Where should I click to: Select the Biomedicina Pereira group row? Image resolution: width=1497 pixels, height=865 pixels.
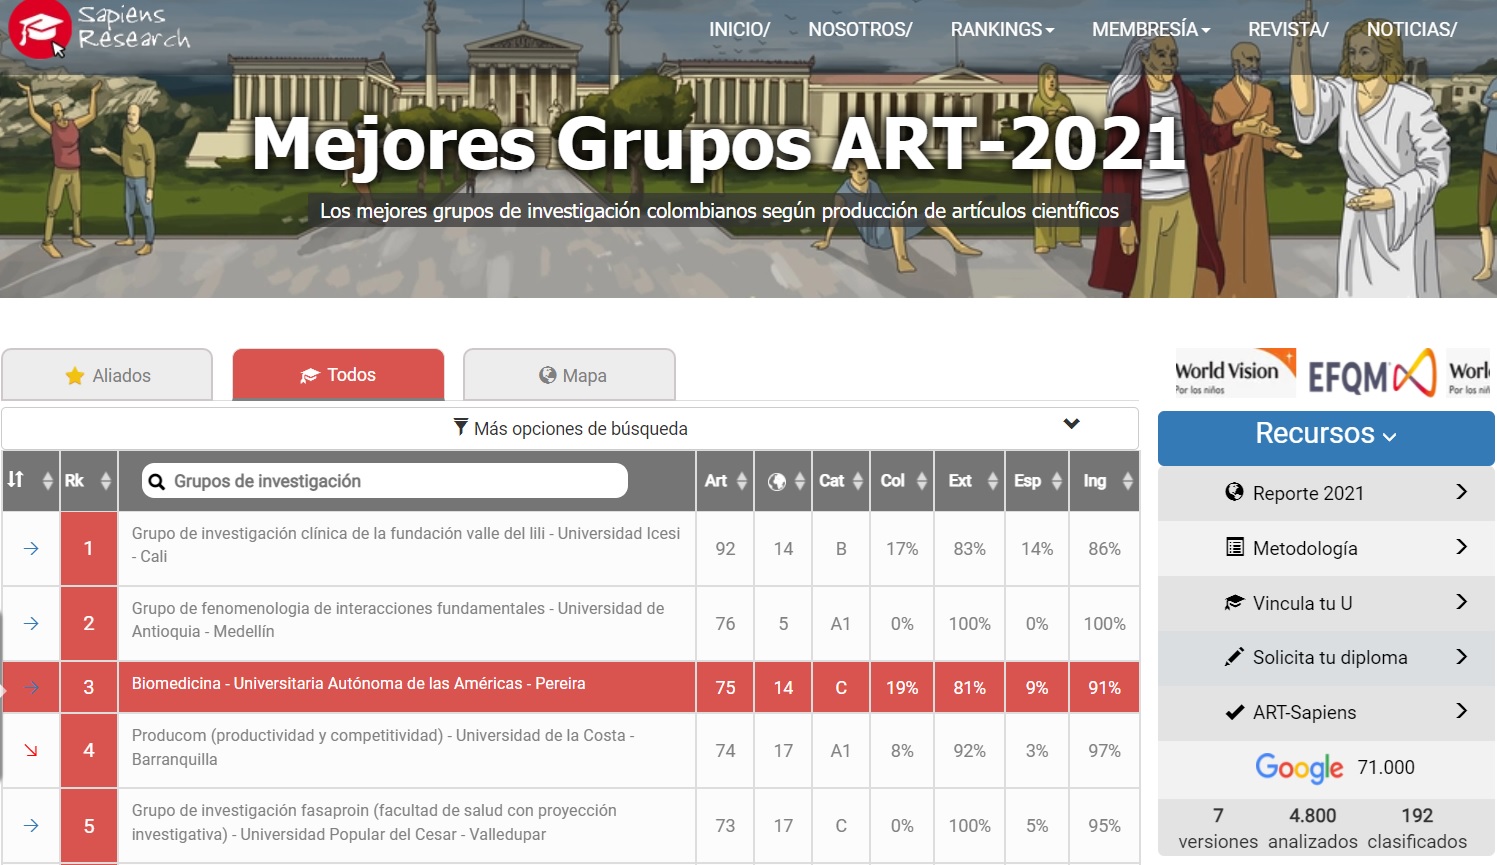click(x=570, y=687)
